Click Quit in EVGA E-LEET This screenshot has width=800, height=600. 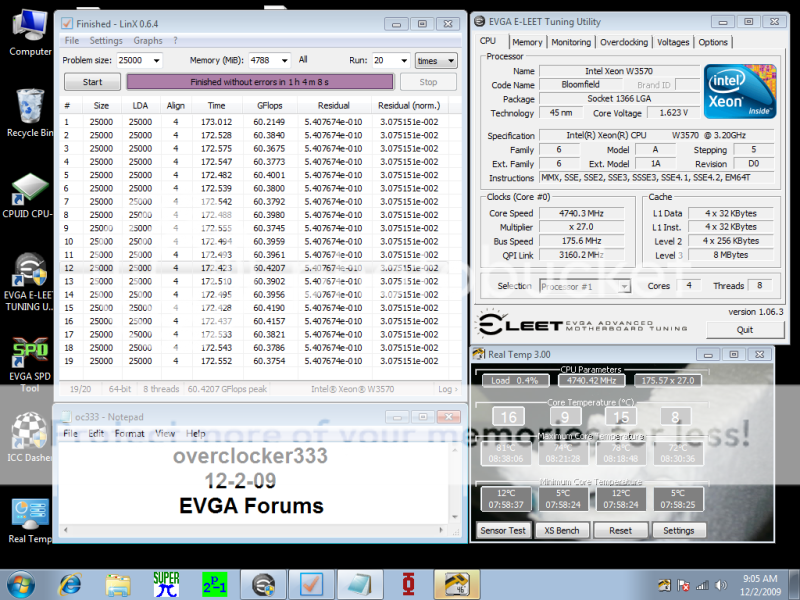pyautogui.click(x=744, y=329)
